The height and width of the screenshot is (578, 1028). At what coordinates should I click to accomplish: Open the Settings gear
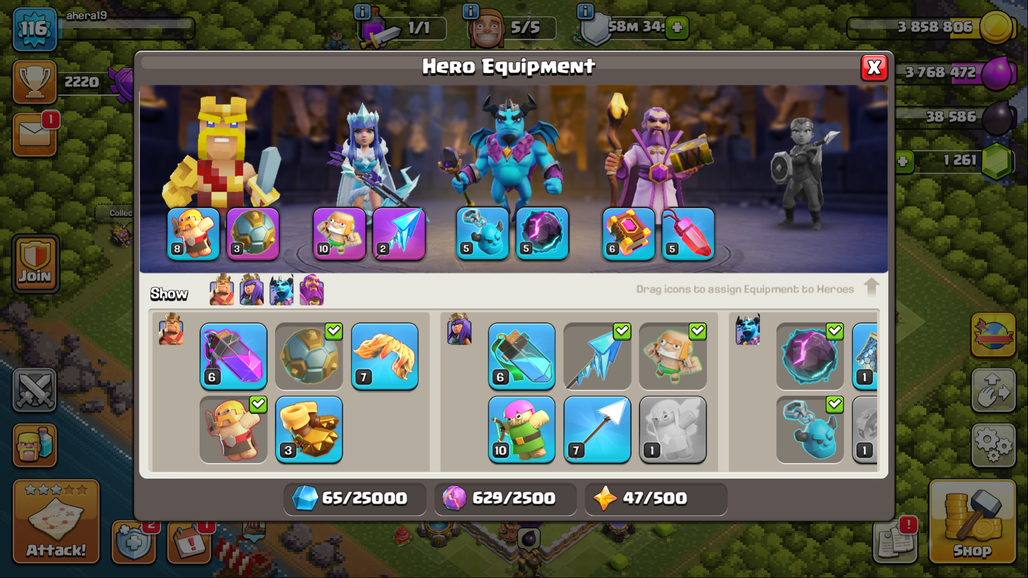[993, 445]
